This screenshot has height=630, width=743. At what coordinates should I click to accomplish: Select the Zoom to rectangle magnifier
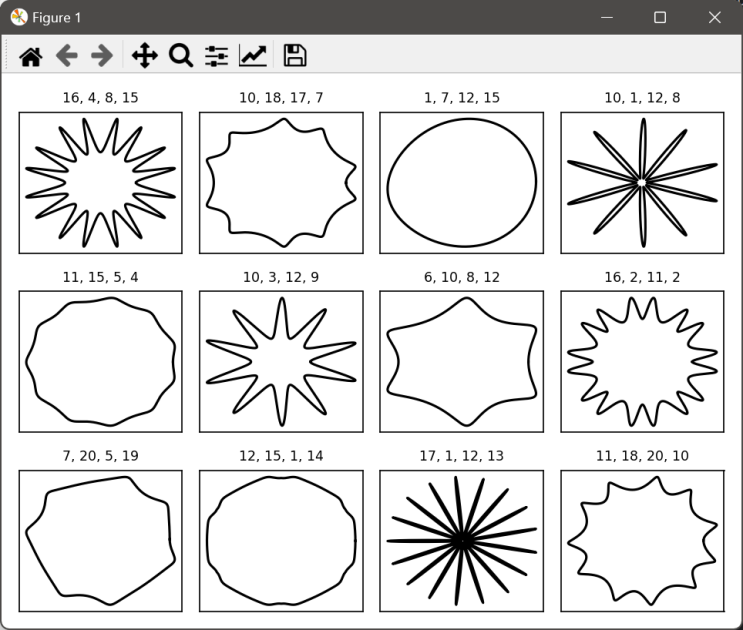[x=181, y=56]
